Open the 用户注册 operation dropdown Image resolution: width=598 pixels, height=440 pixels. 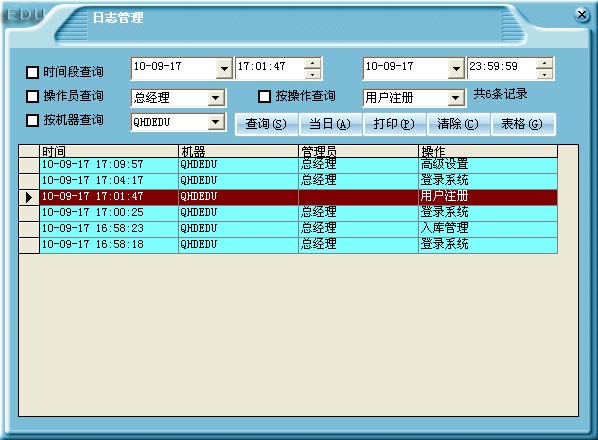point(455,98)
